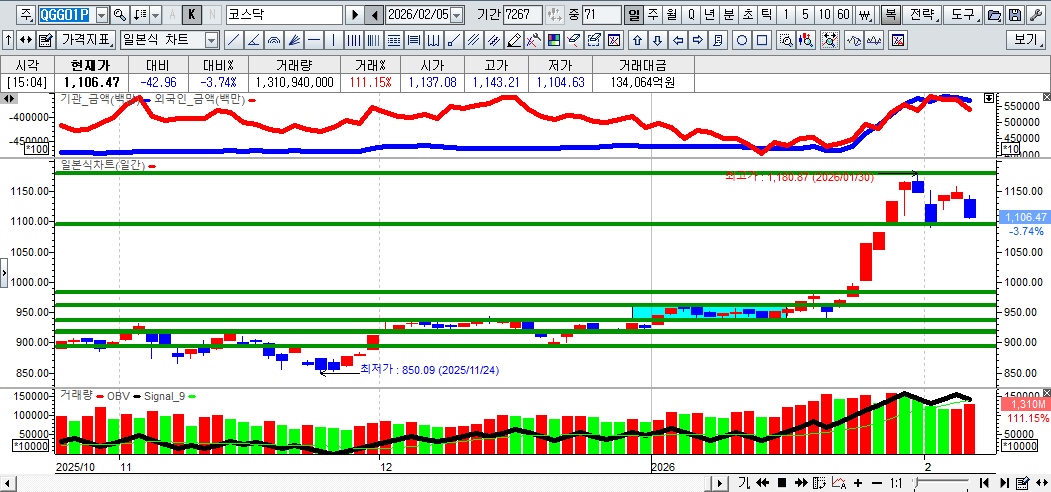Select the ellipse shape drawing tool
This screenshot has height=492, width=1051.
[742, 40]
